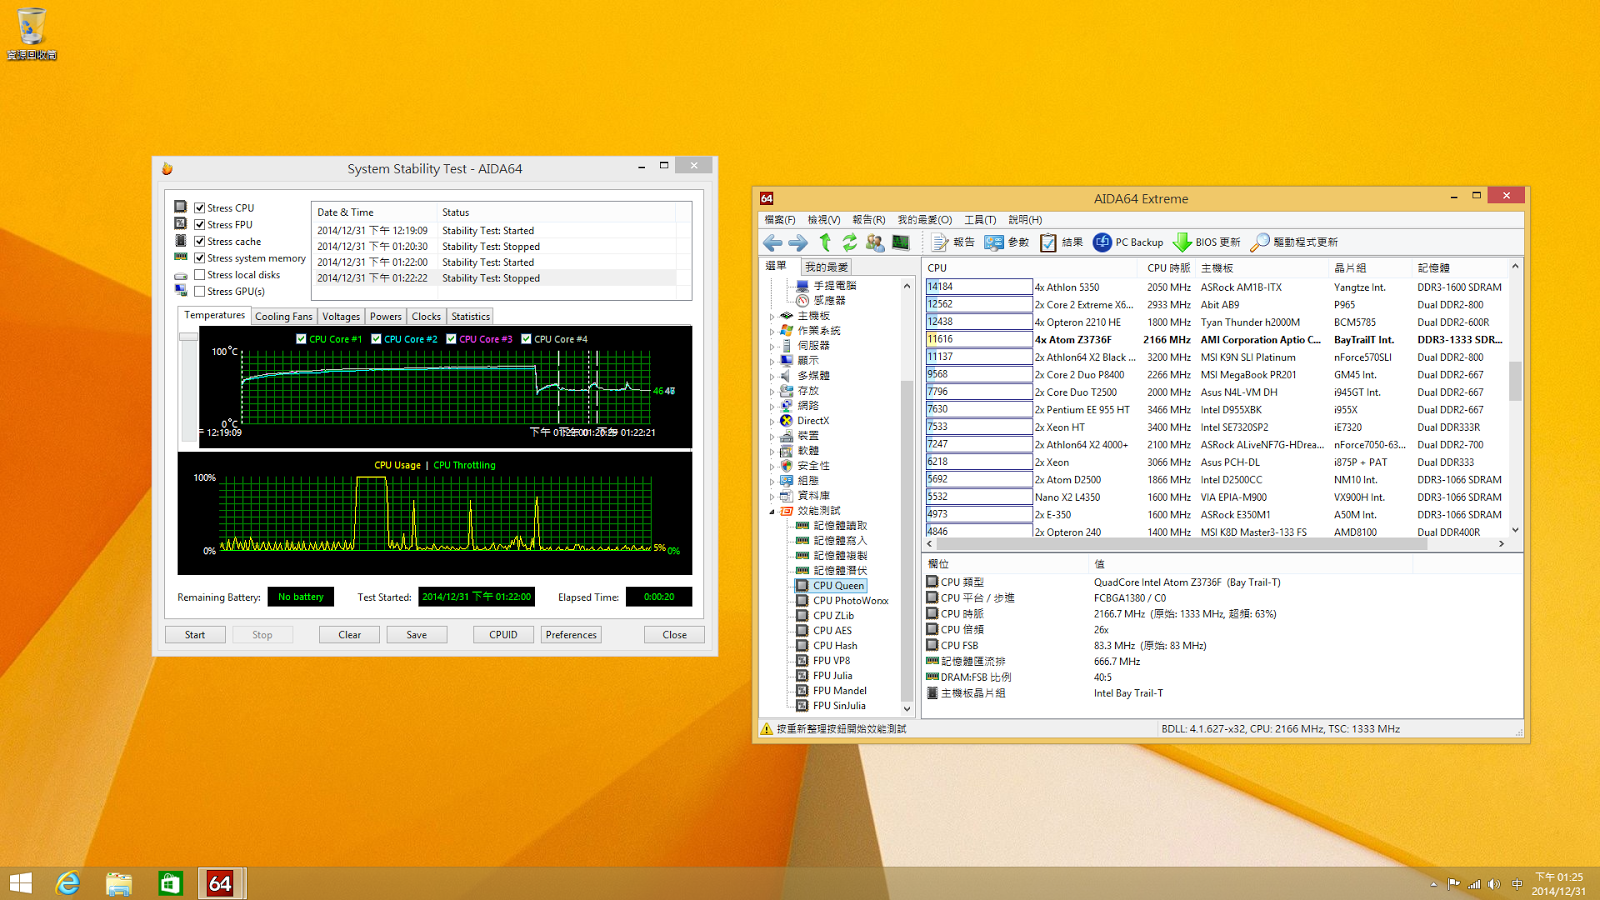The width and height of the screenshot is (1600, 900).
Task: Click PC Backup in toolbar
Action: tap(1128, 242)
